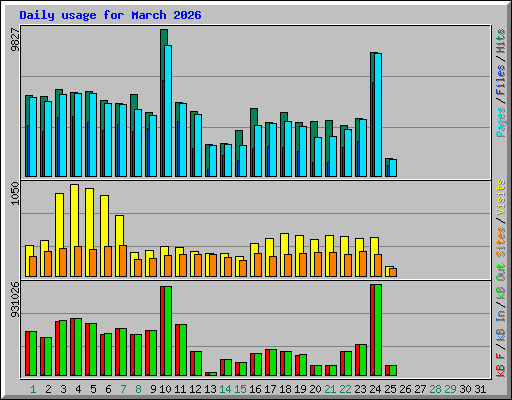Click day 5 on the date axis
Image resolution: width=512 pixels, height=400 pixels.
[x=93, y=389]
